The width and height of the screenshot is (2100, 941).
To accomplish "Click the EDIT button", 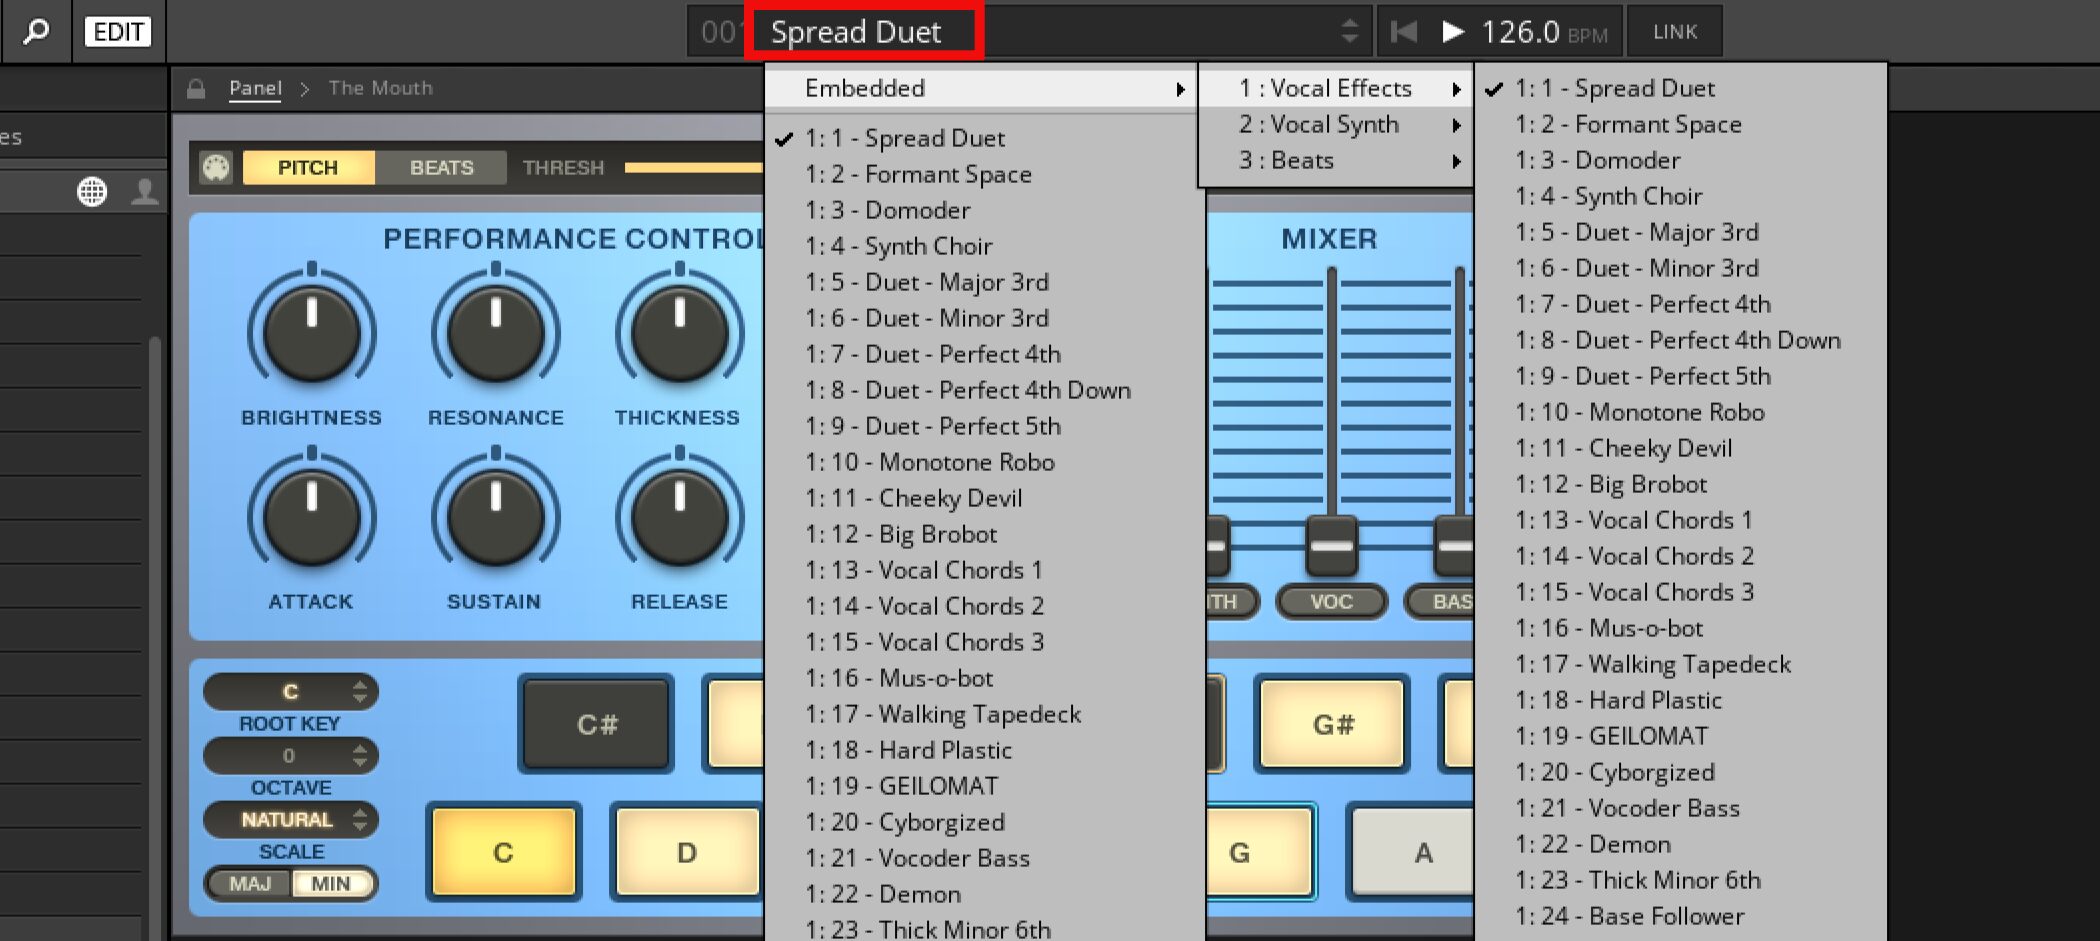I will coord(118,32).
